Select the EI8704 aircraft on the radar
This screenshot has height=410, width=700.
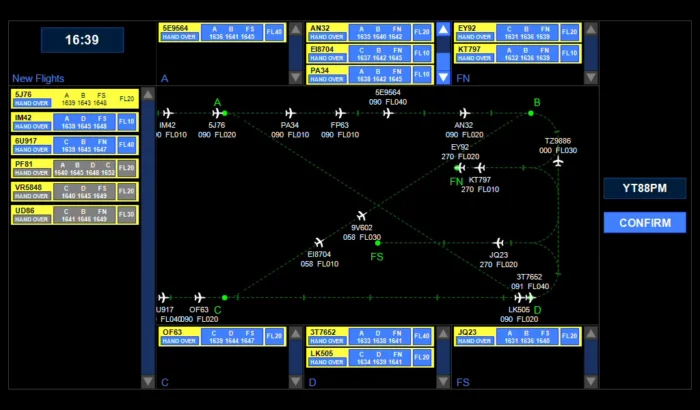click(319, 243)
